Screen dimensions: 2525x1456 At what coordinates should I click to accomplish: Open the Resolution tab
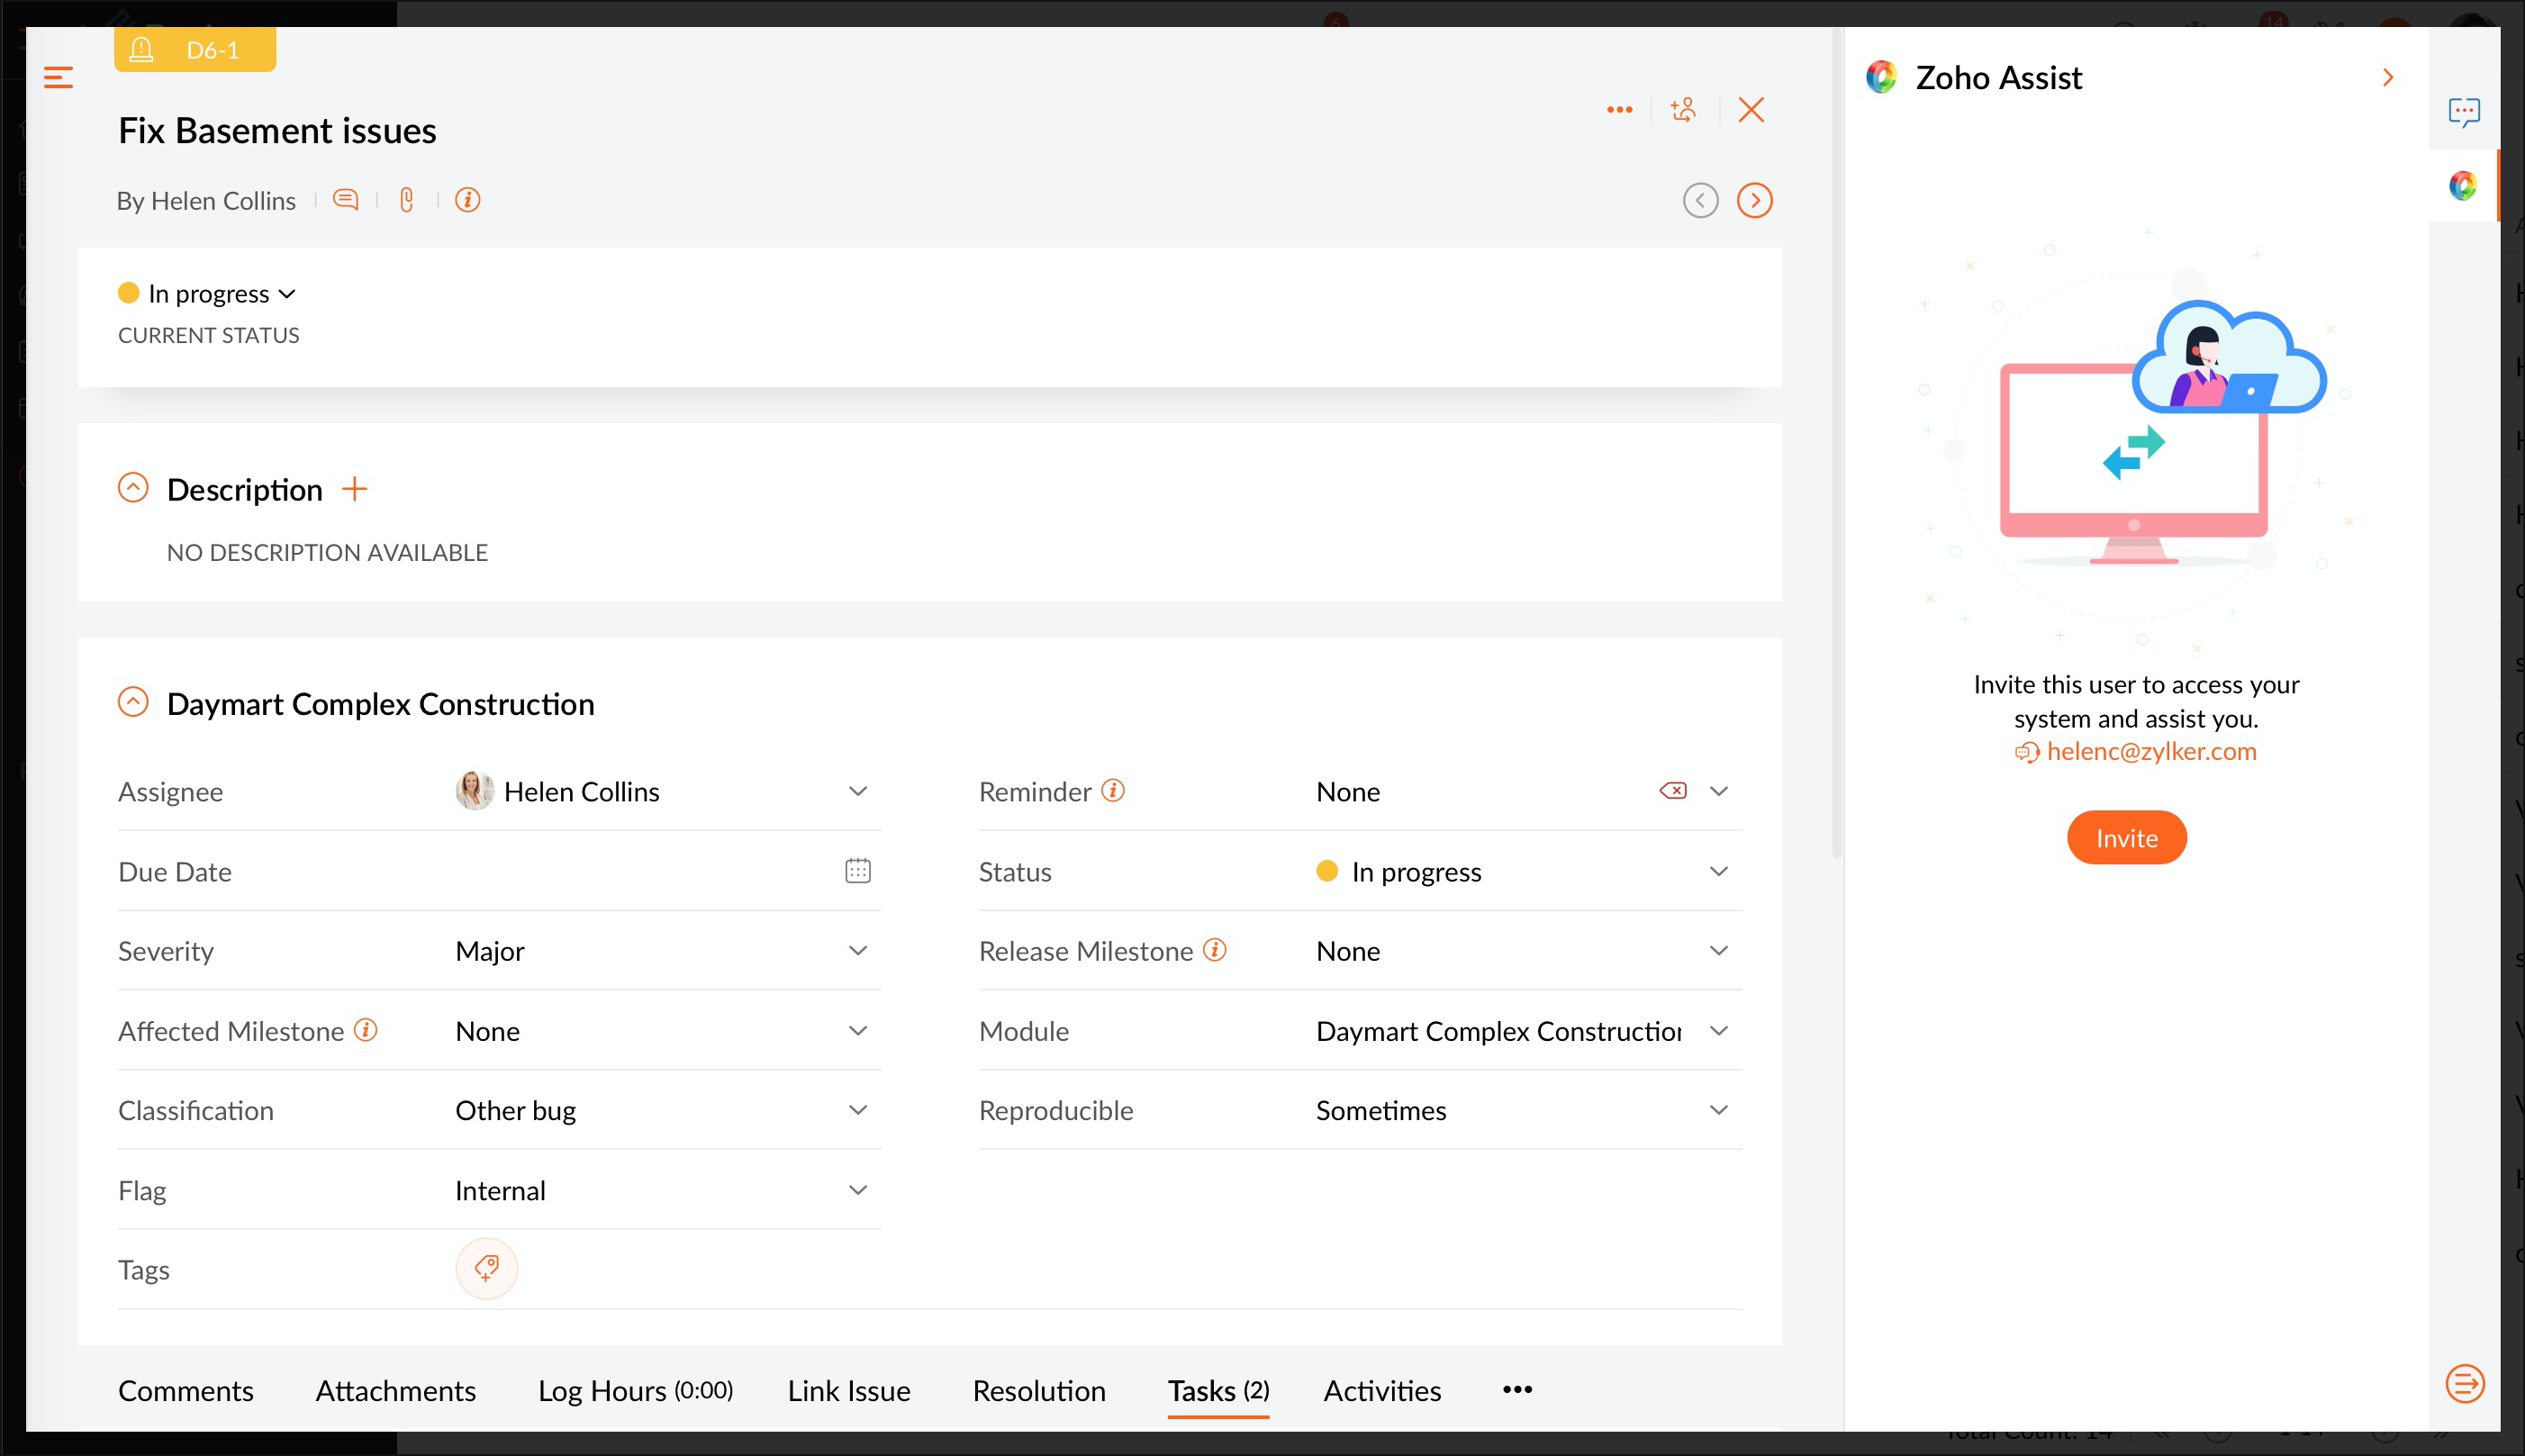[x=1039, y=1391]
